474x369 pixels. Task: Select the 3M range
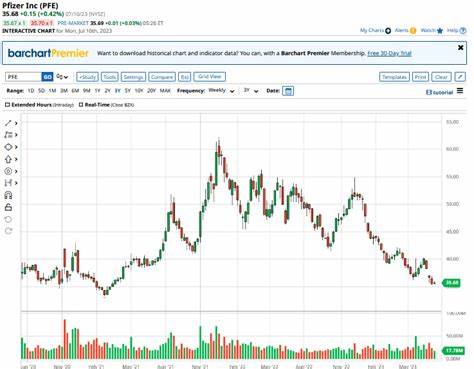click(x=64, y=91)
